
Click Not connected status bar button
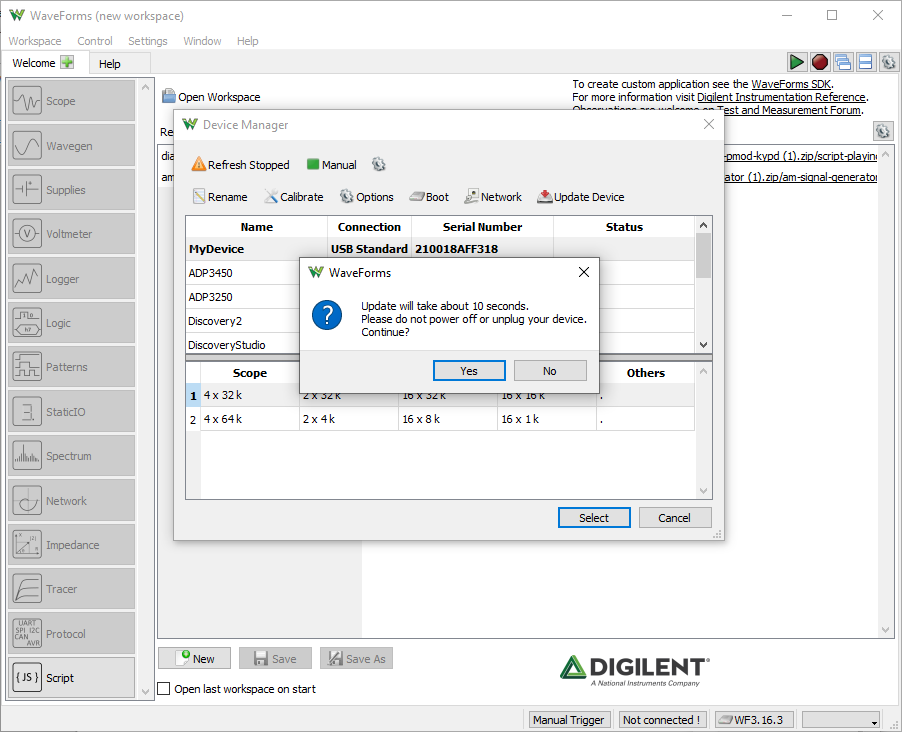(662, 720)
